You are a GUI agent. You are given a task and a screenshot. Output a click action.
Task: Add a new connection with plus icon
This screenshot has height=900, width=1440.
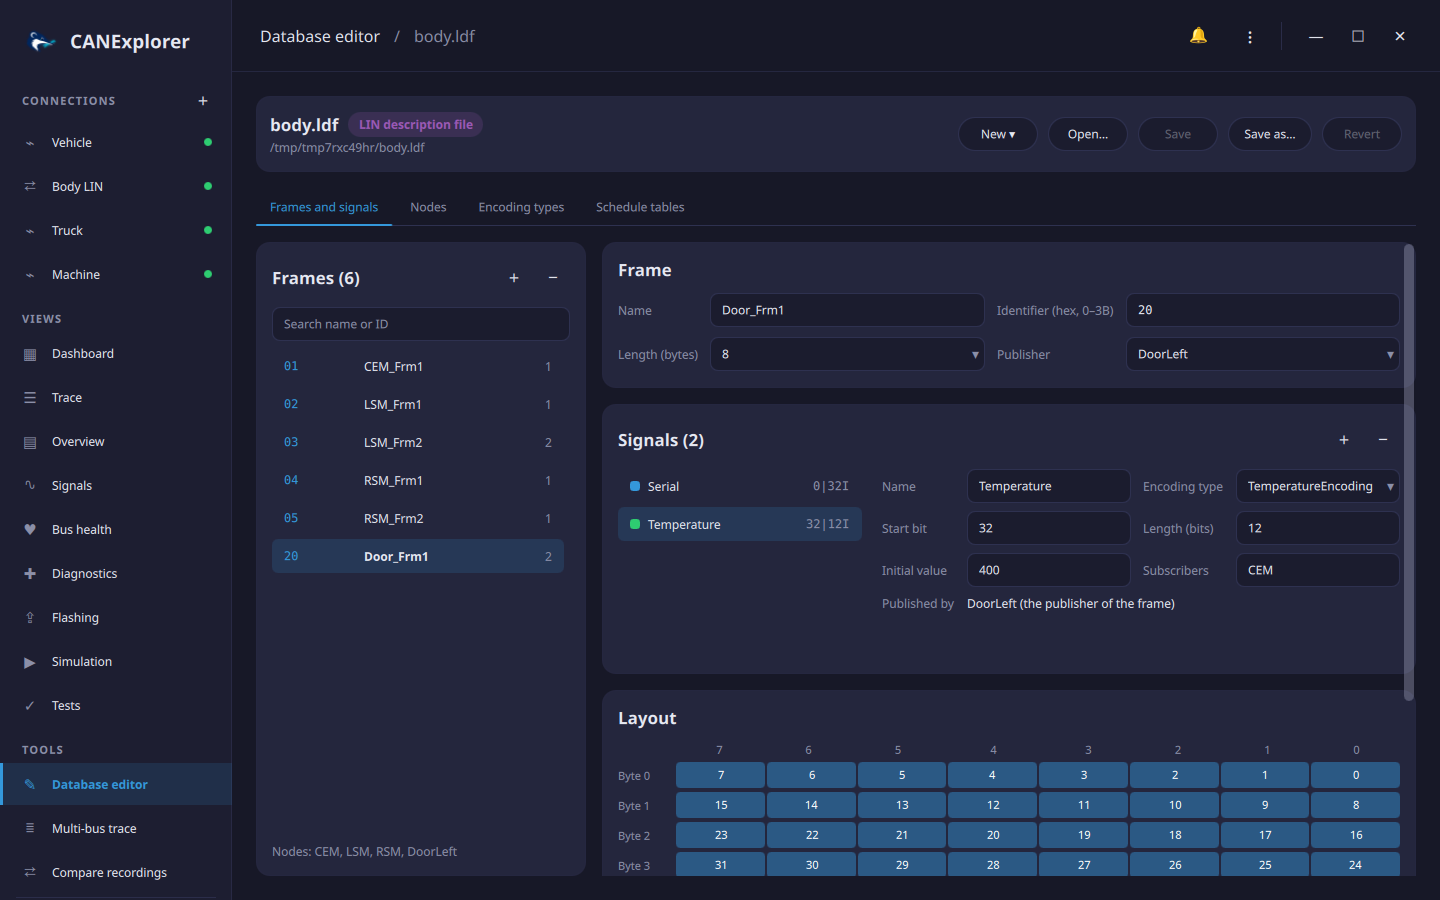pyautogui.click(x=203, y=101)
